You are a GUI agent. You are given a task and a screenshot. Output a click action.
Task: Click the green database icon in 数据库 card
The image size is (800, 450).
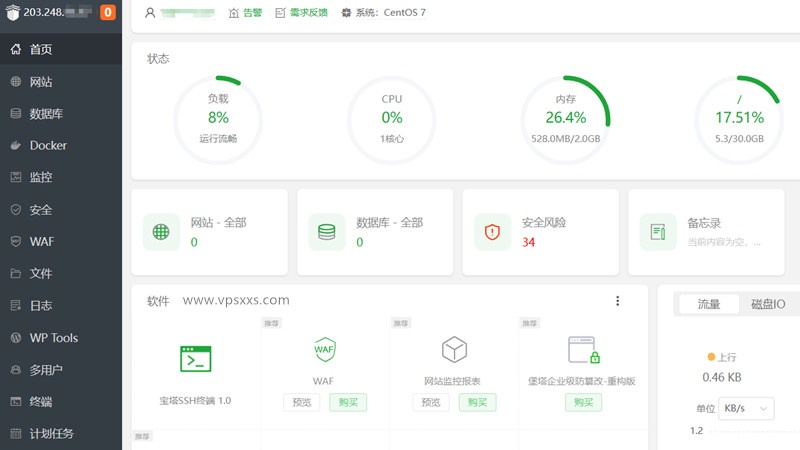pos(327,232)
